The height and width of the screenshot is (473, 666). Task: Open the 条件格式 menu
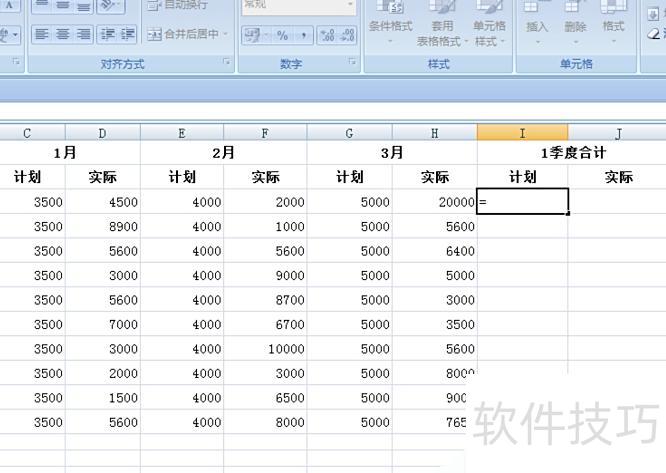[390, 21]
